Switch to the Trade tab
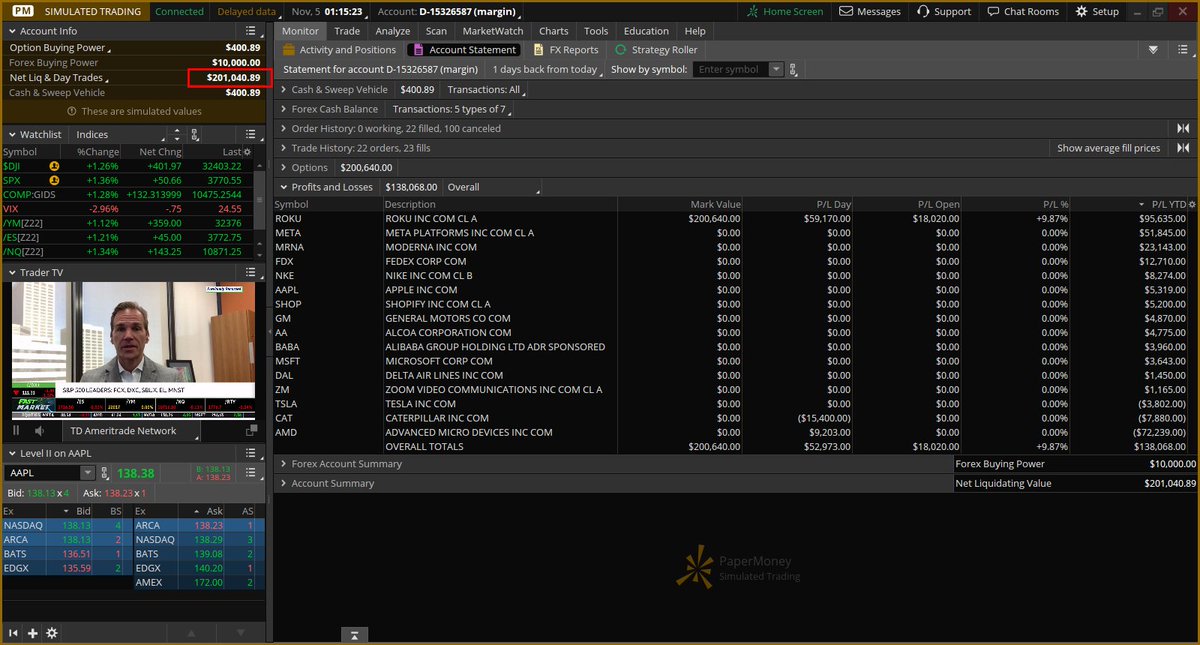This screenshot has height=645, width=1200. [347, 31]
